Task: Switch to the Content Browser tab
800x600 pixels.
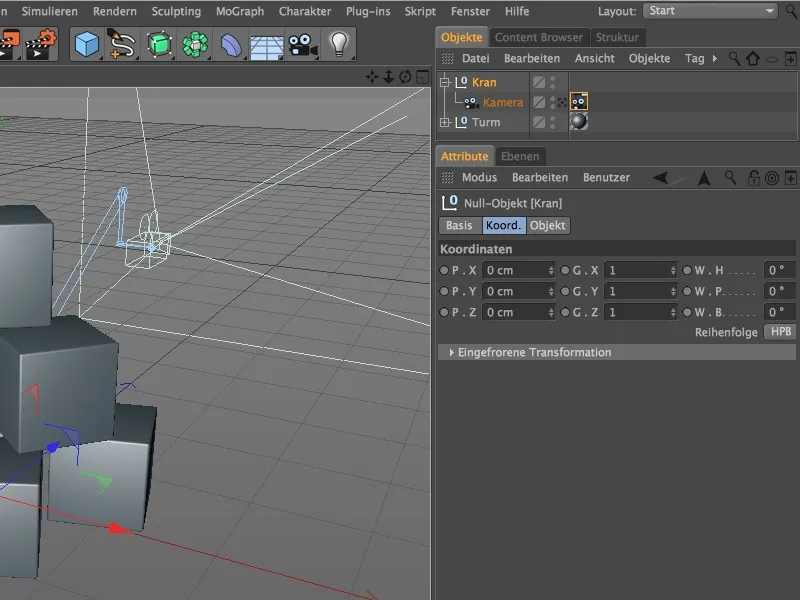Action: click(538, 37)
